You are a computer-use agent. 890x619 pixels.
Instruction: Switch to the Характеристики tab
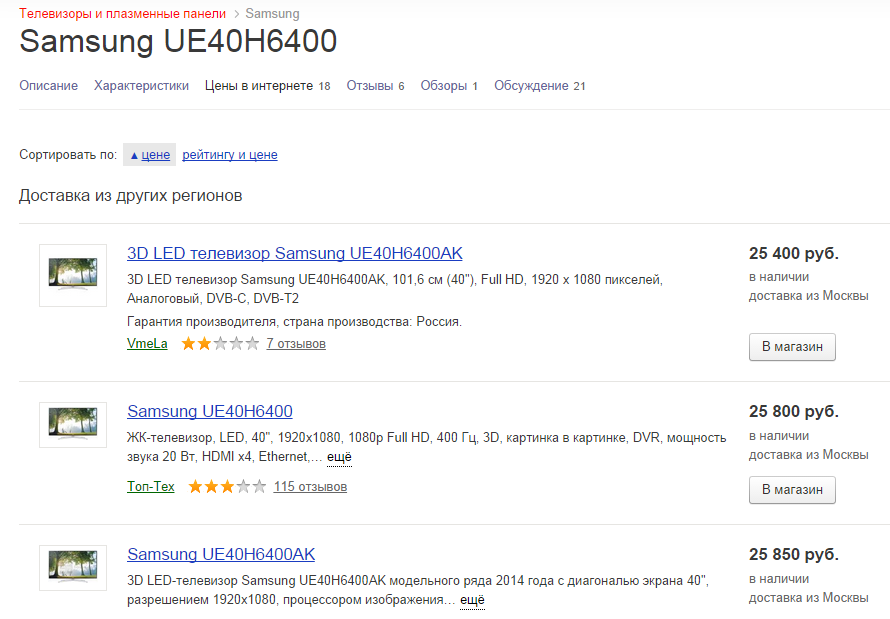(x=141, y=86)
